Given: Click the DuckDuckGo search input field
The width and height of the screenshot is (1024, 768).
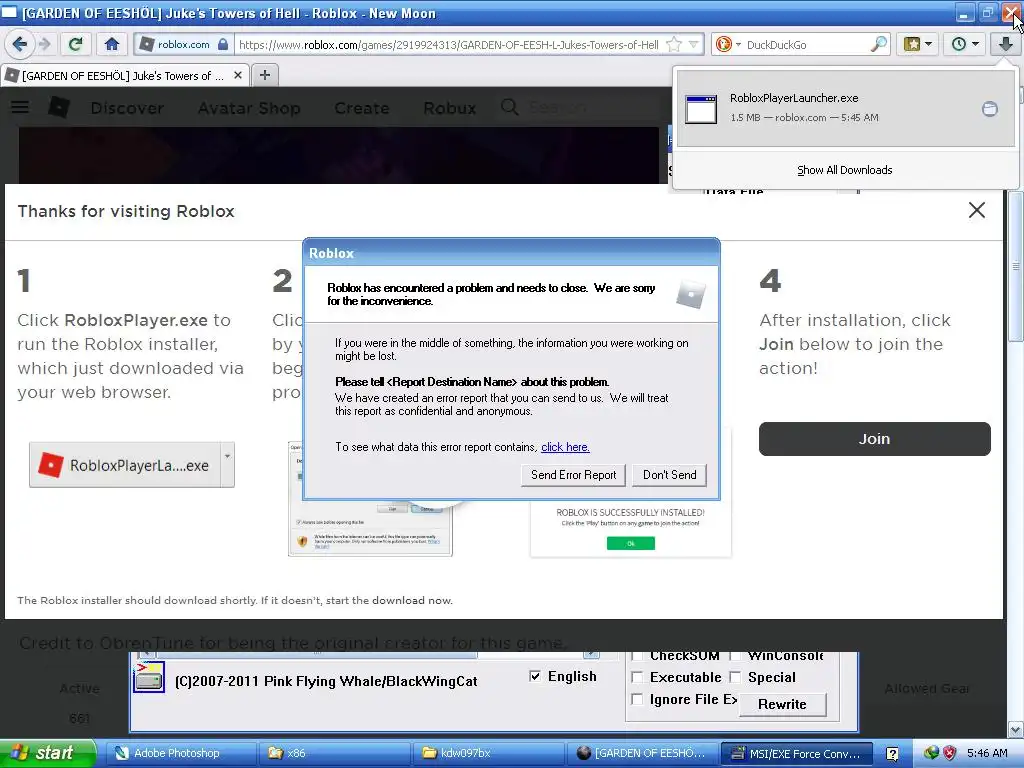Looking at the screenshot, I should coord(807,44).
